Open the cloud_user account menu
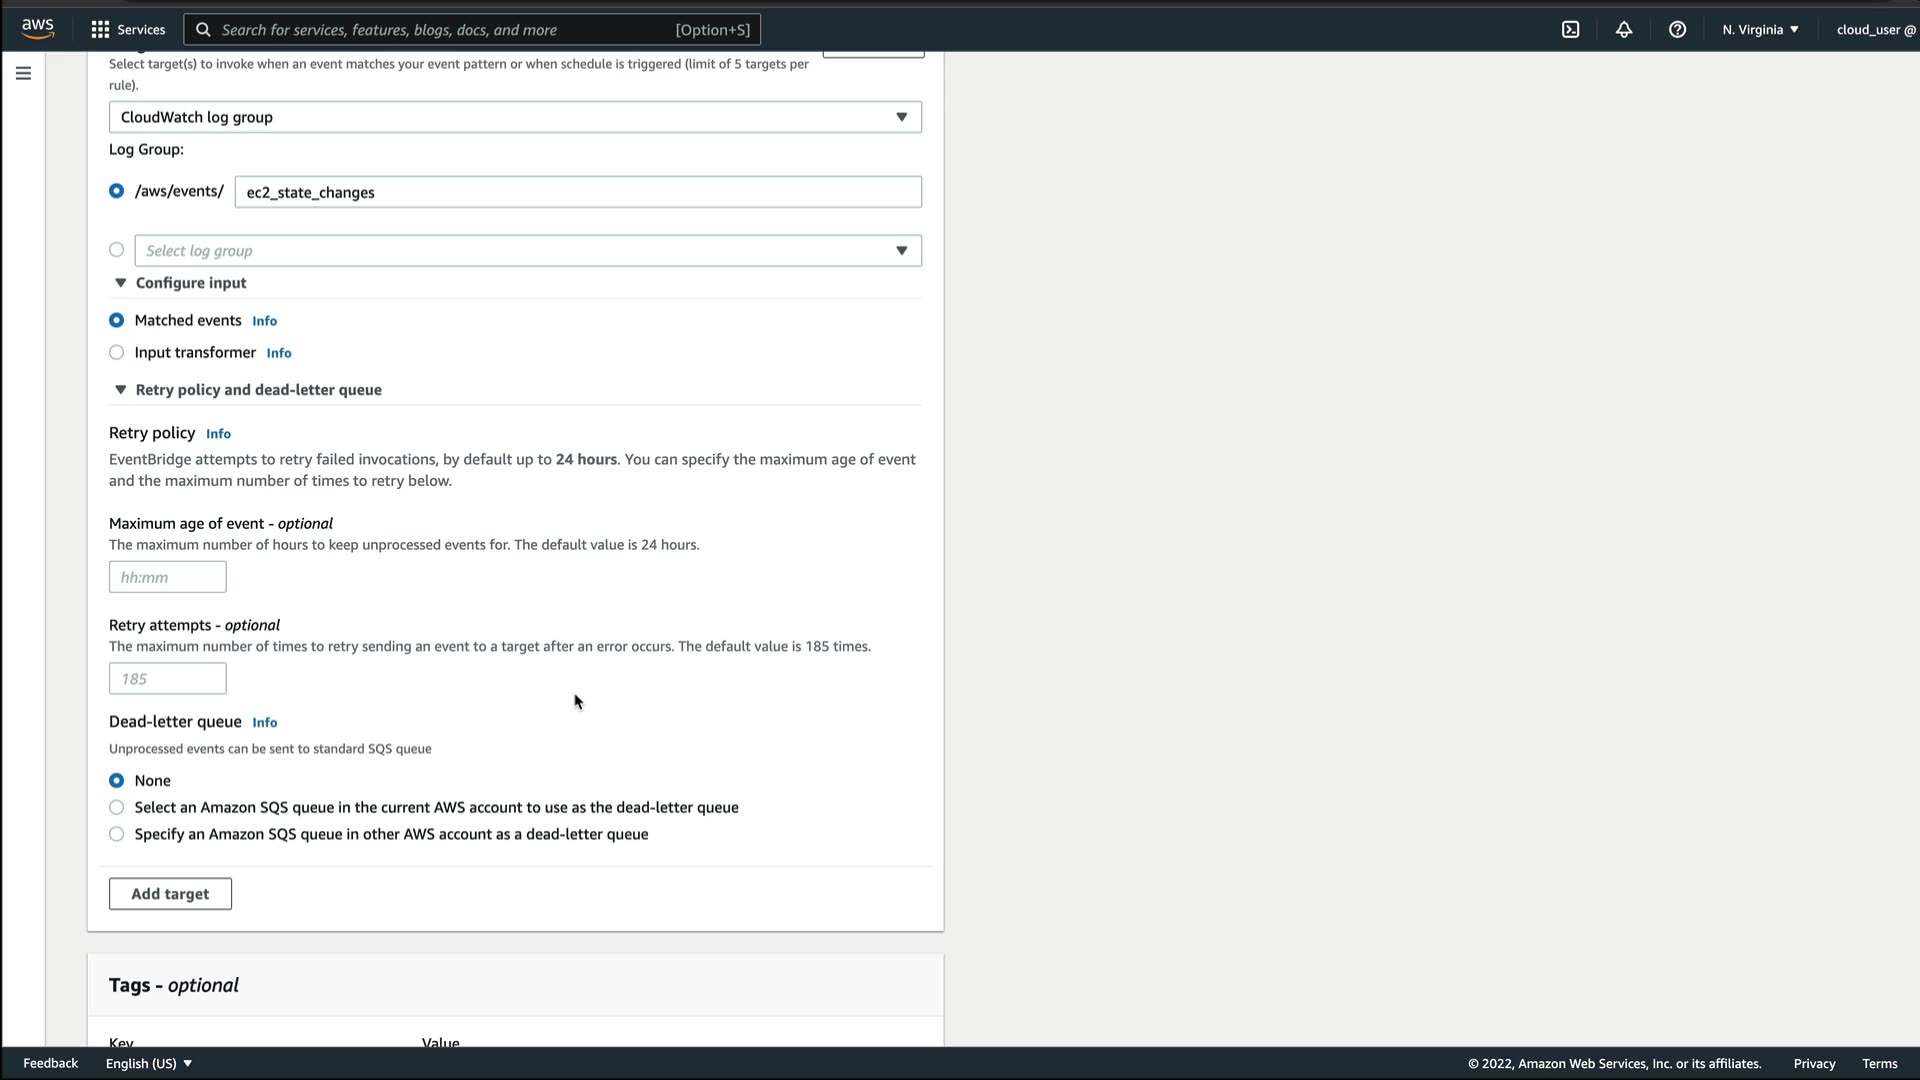 [1875, 29]
